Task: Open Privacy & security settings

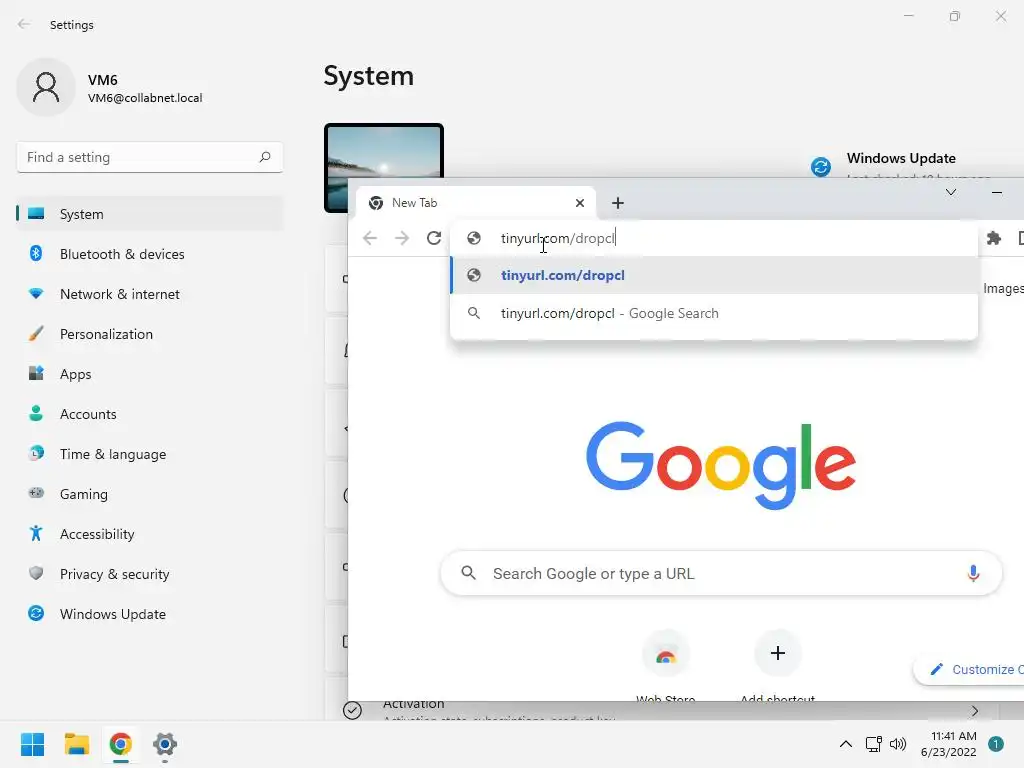Action: tap(150, 574)
